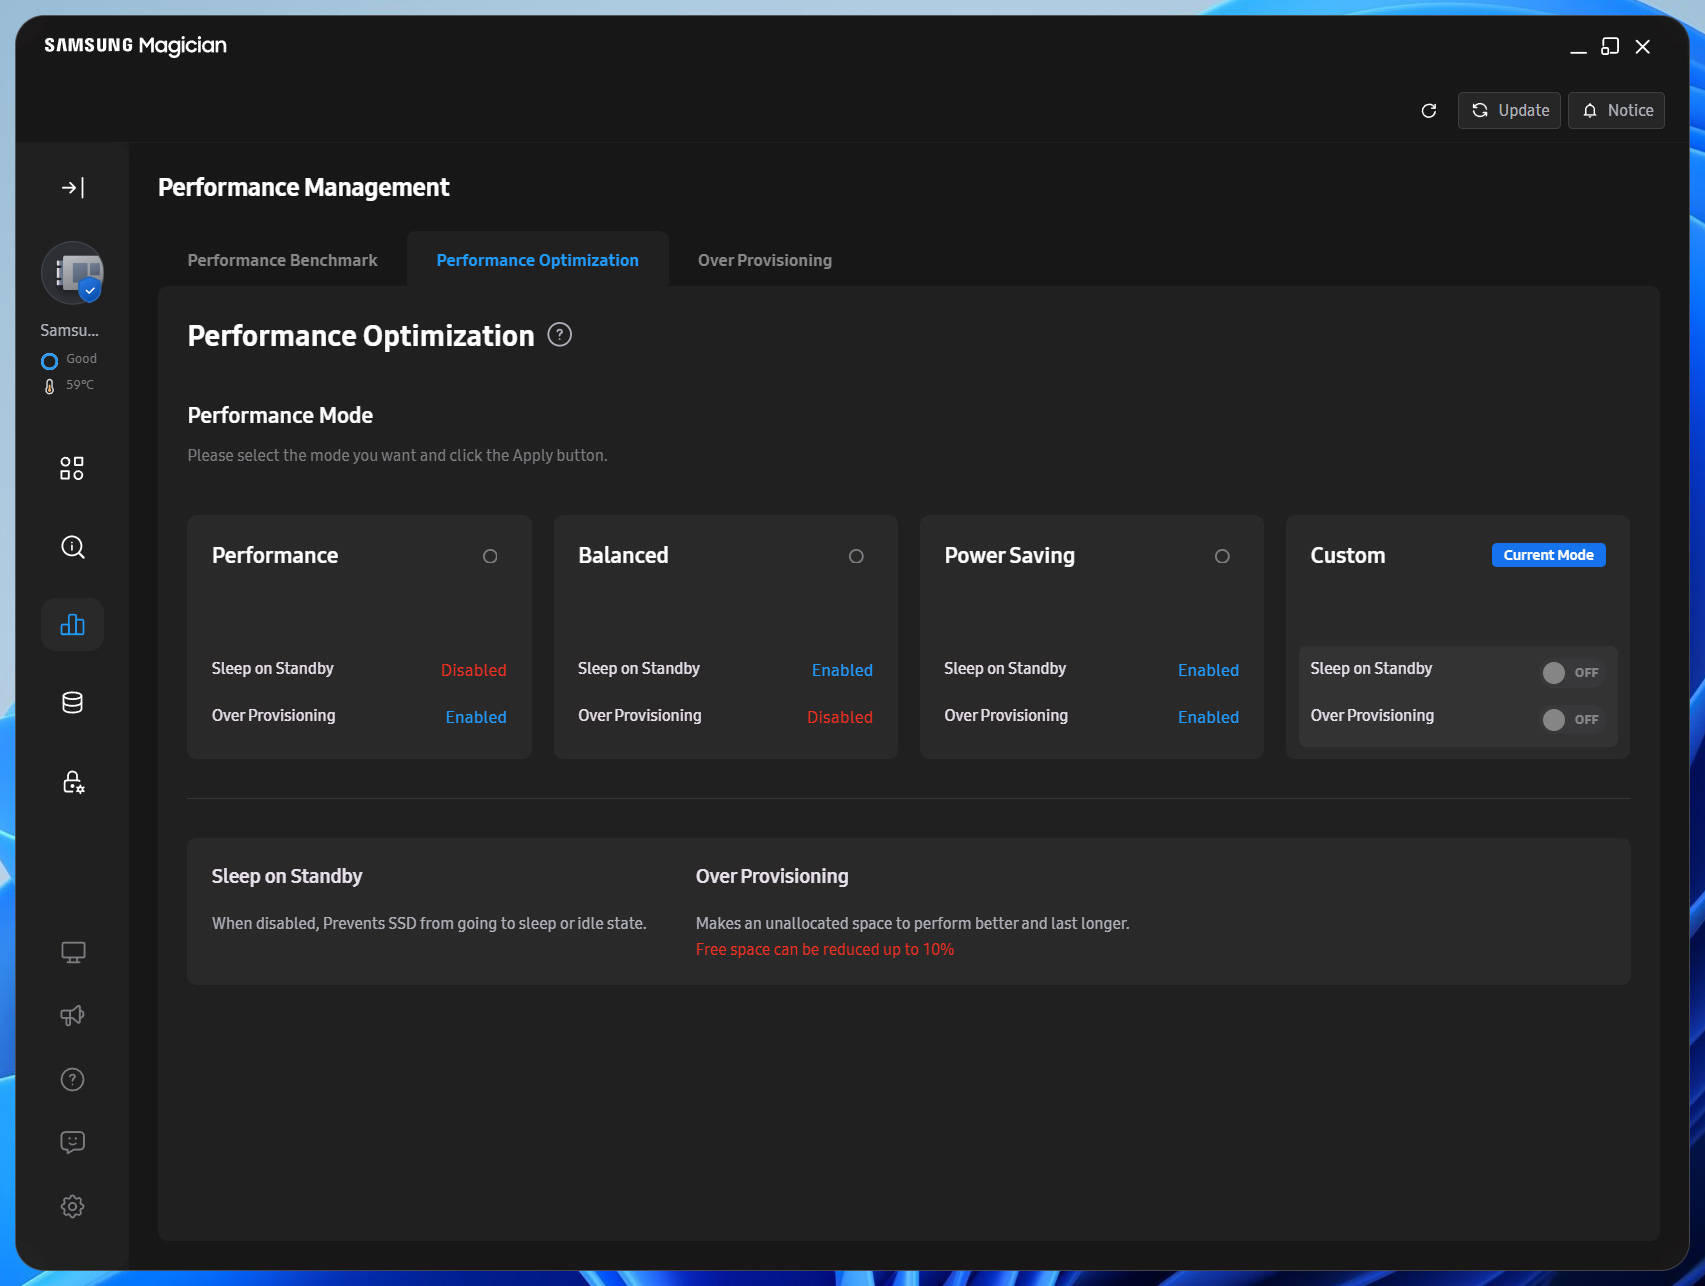Select the Balanced mode radio button

coord(856,556)
